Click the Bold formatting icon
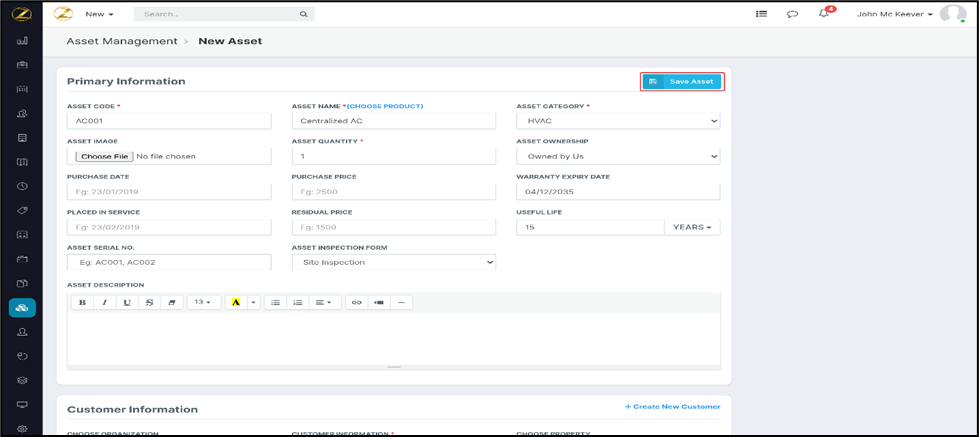This screenshot has height=437, width=979. pyautogui.click(x=82, y=302)
